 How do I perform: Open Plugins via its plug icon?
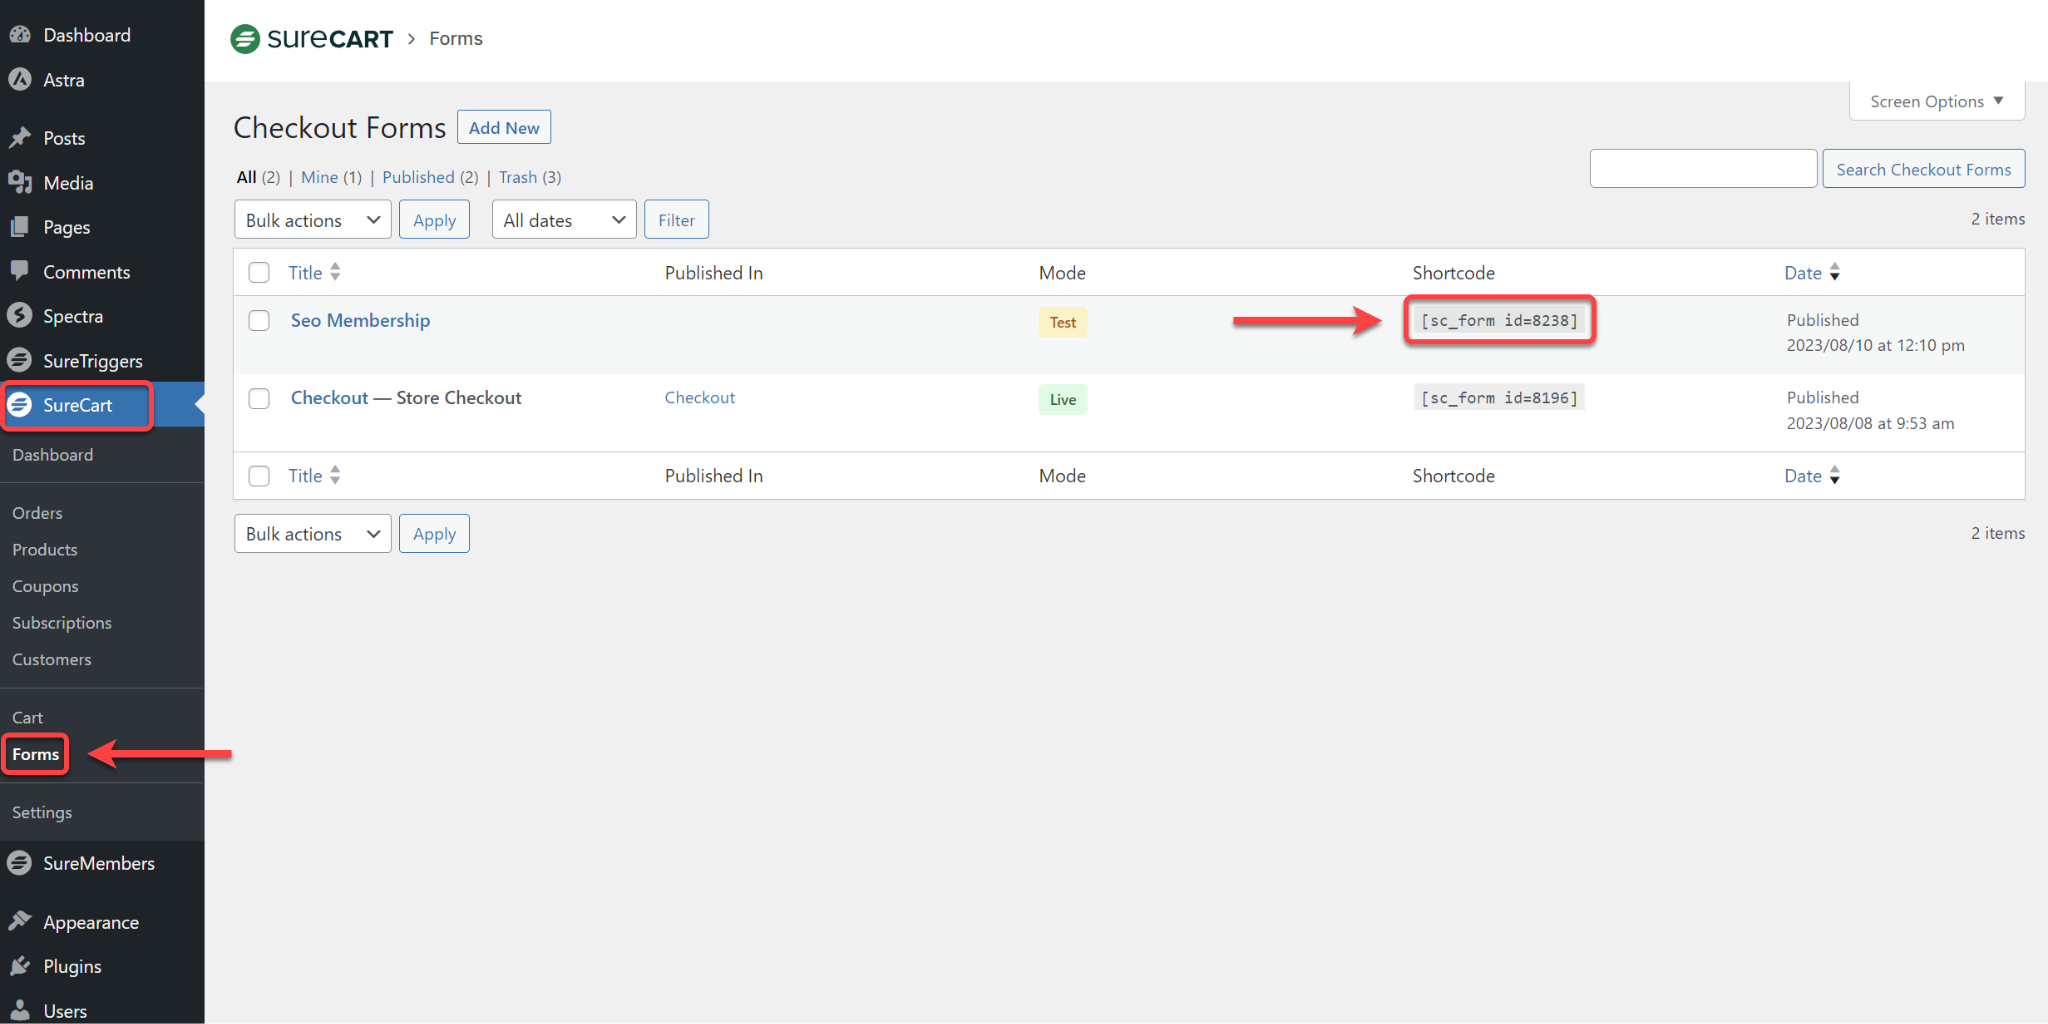(x=20, y=966)
